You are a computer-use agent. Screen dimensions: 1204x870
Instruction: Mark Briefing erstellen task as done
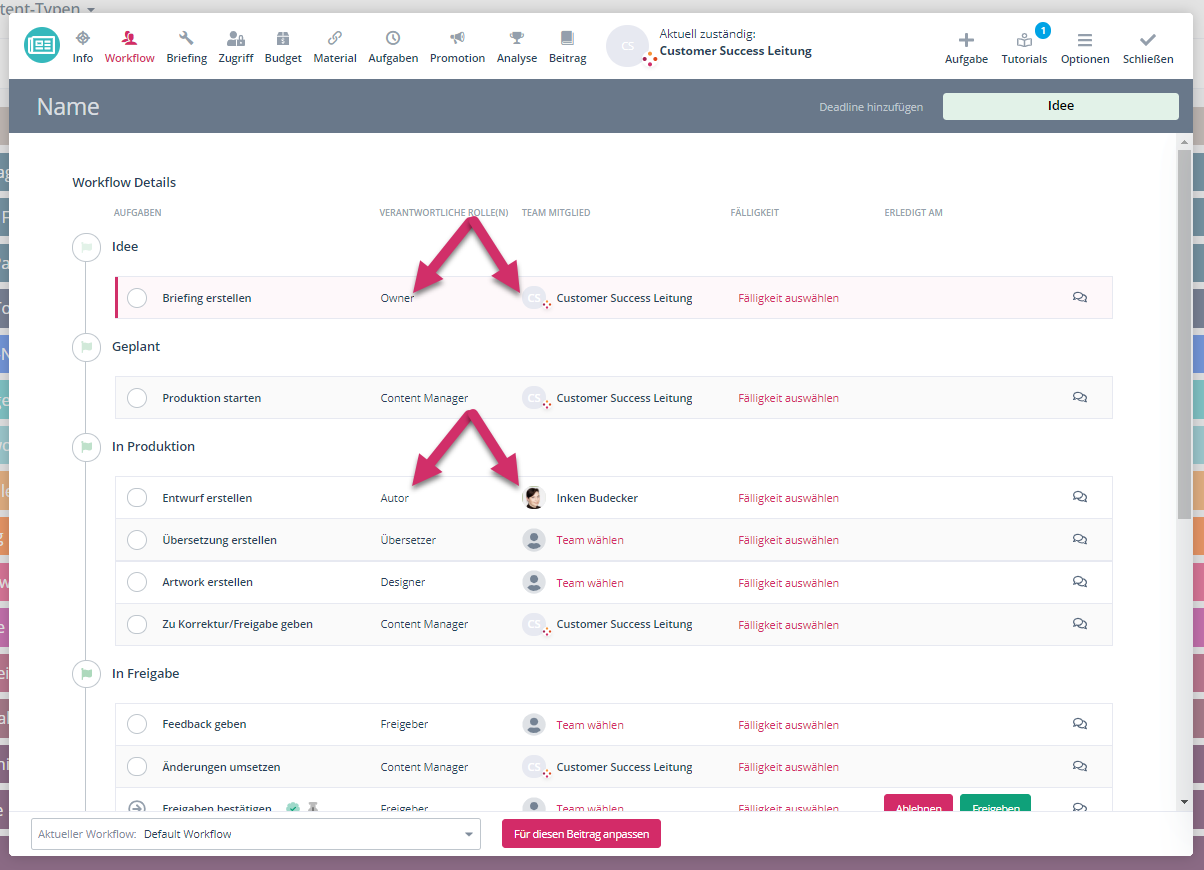click(137, 298)
